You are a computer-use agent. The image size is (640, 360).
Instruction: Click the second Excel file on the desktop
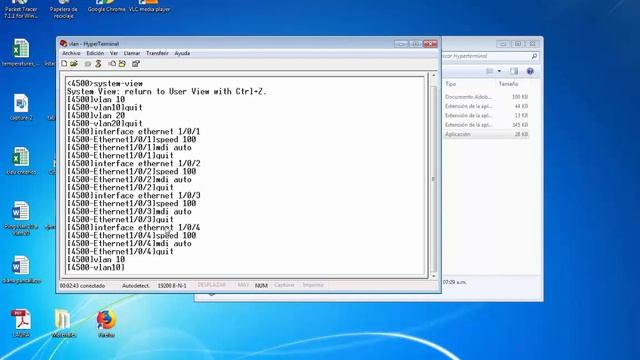20,161
